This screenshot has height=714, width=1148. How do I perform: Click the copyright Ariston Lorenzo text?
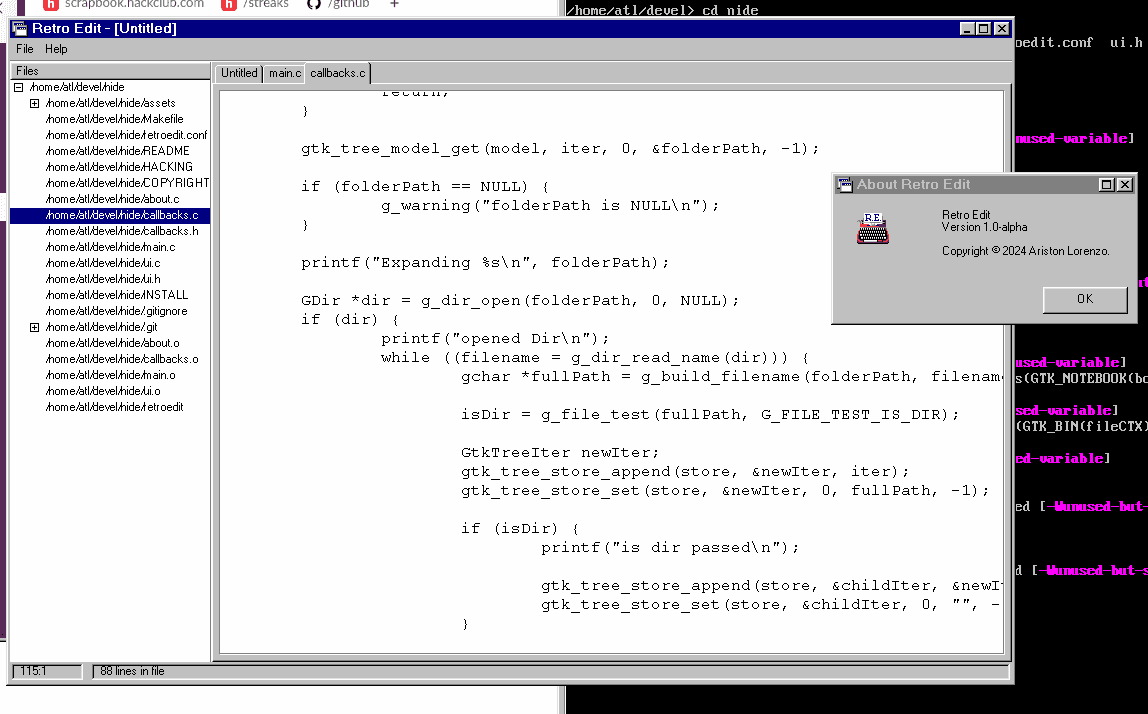[1025, 251]
